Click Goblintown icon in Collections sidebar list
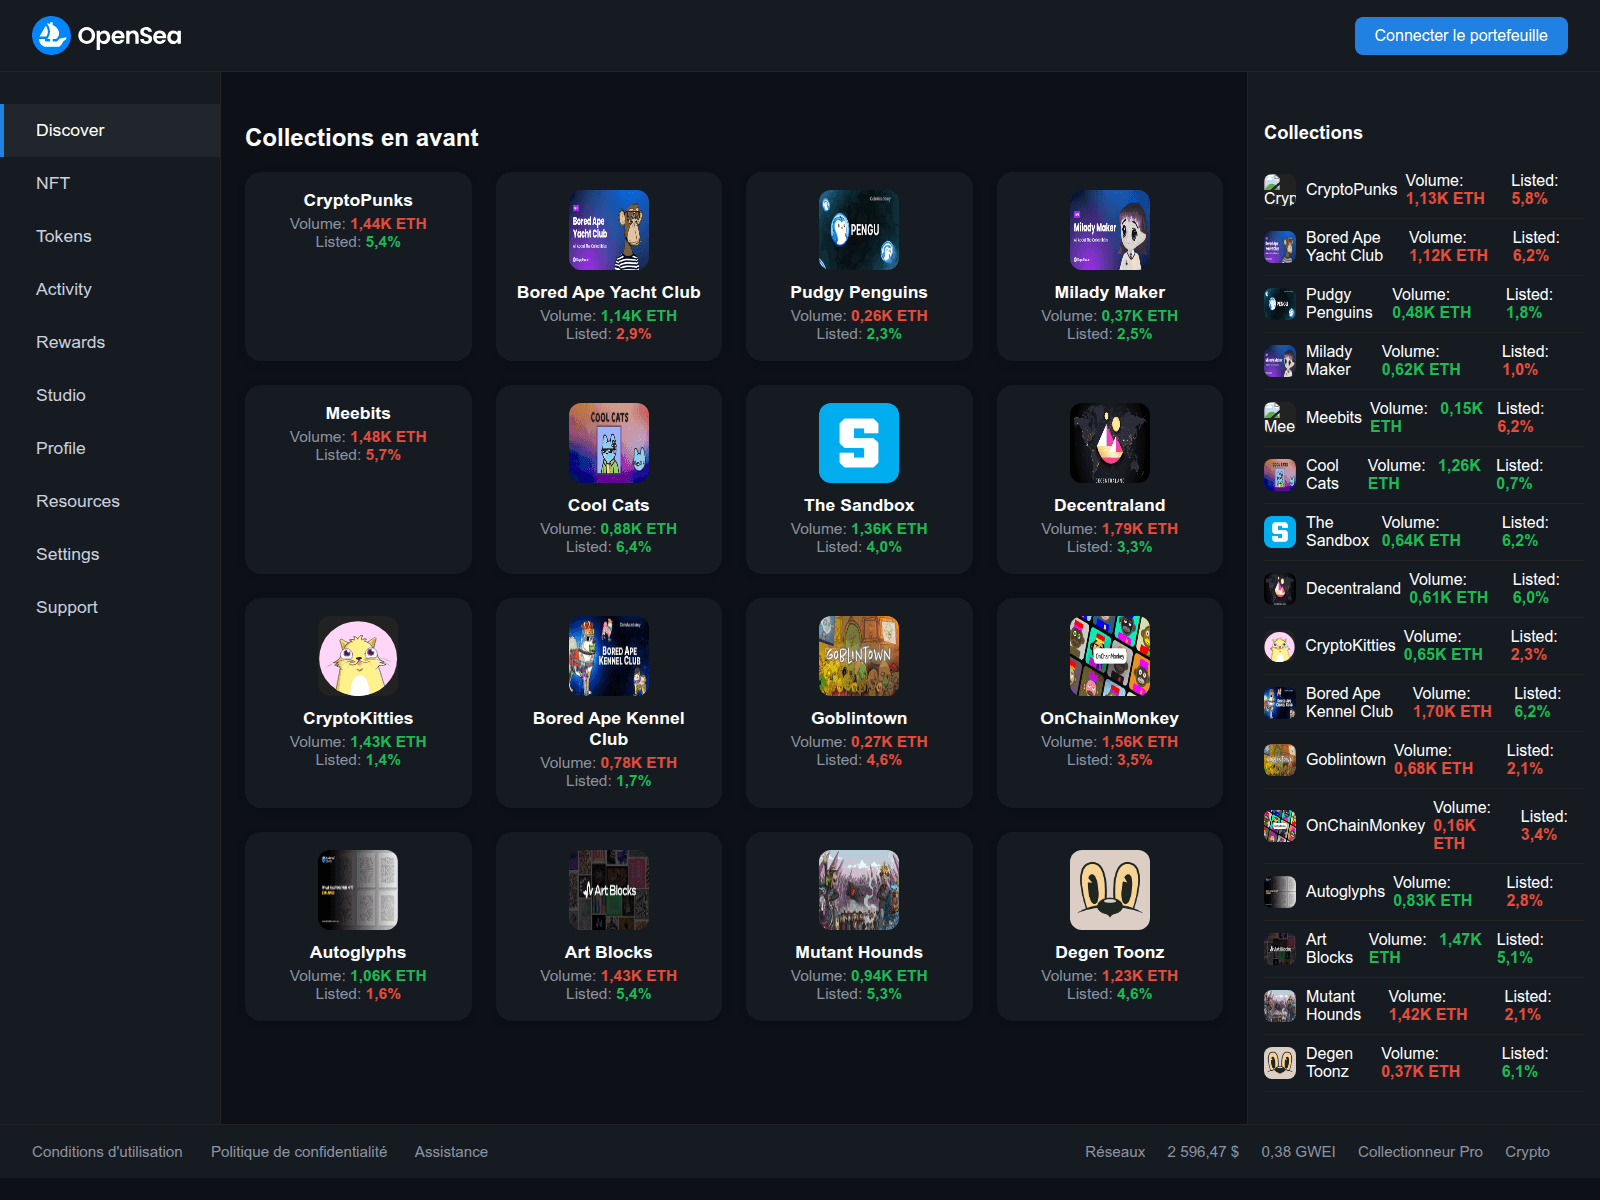 (x=1280, y=760)
